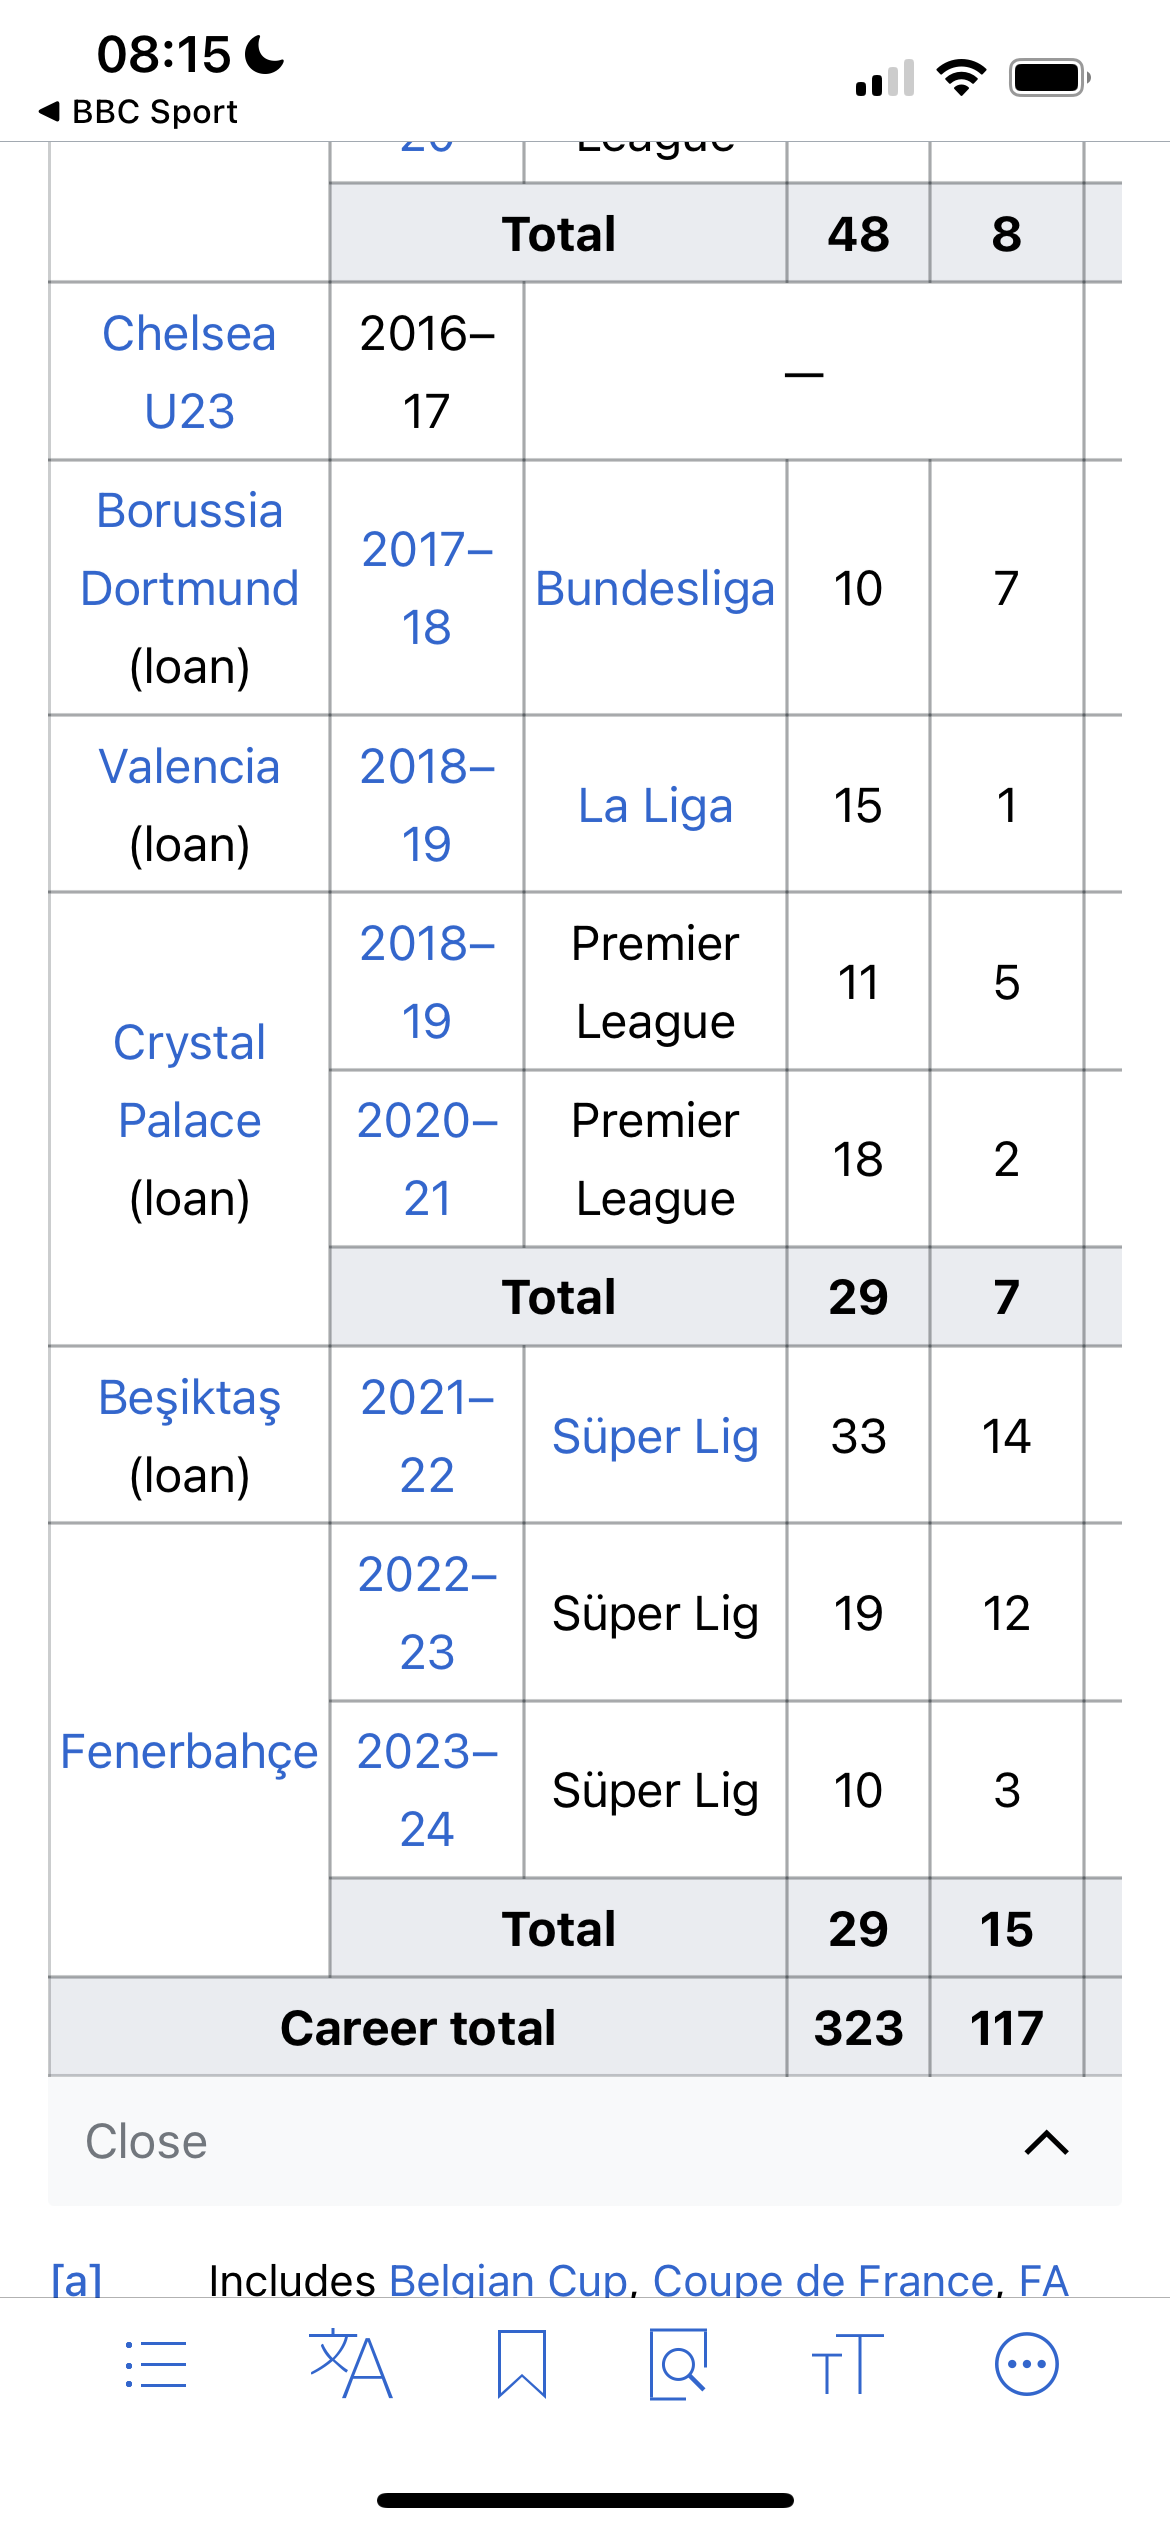1170x2532 pixels.
Task: Open the find in page icon
Action: [678, 2364]
